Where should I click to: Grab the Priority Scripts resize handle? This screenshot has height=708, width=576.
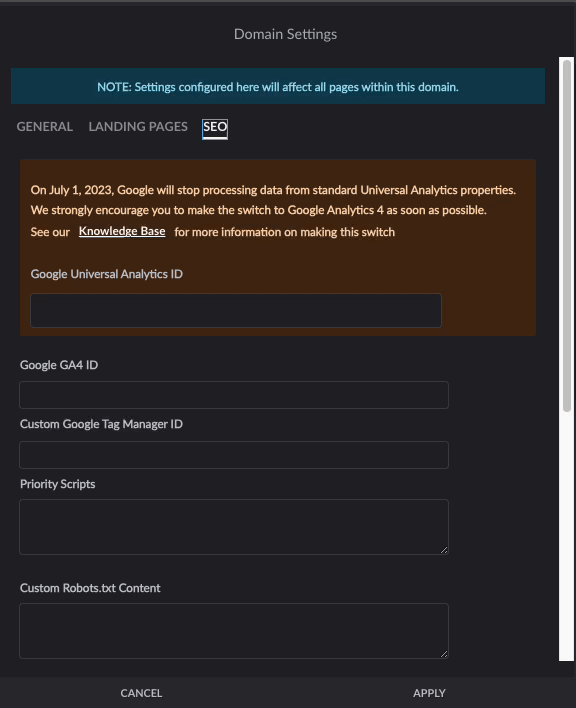click(x=444, y=550)
